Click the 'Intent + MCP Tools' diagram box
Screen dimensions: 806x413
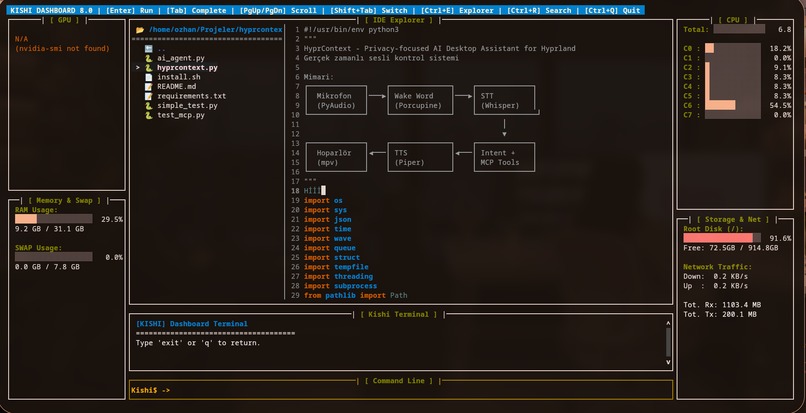(x=504, y=157)
